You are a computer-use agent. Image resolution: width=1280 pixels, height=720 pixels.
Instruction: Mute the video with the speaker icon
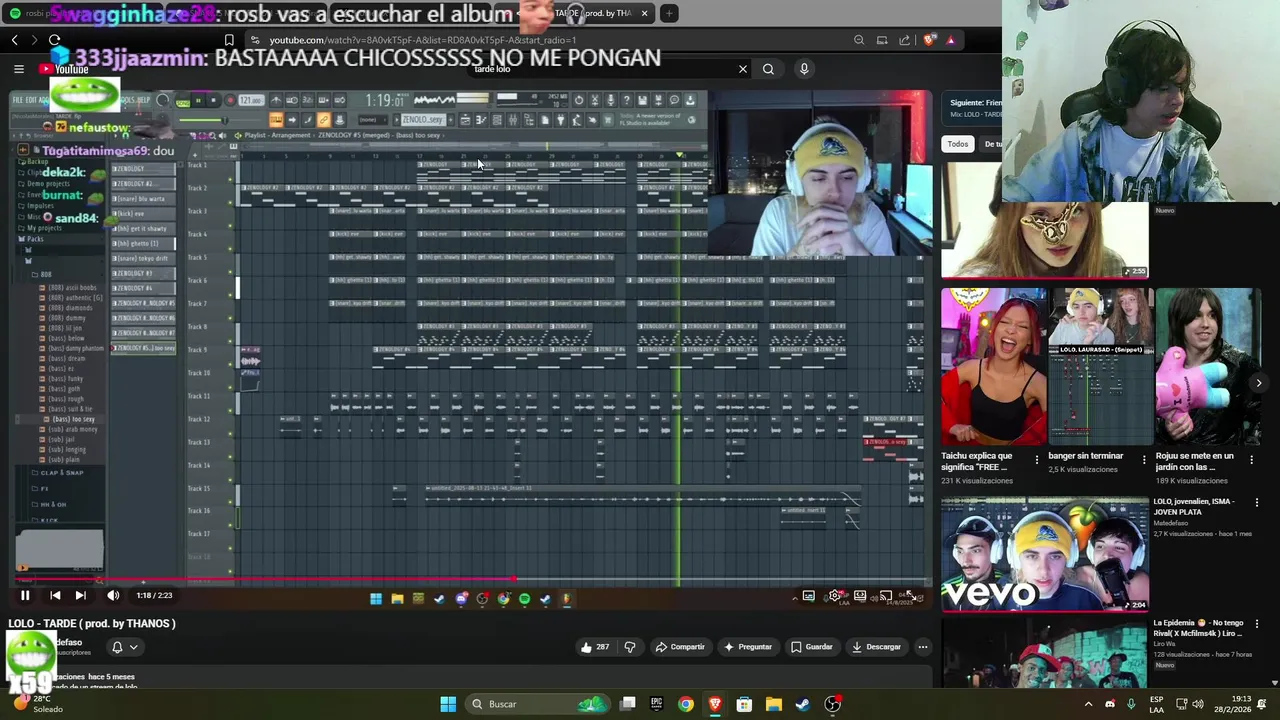113,595
